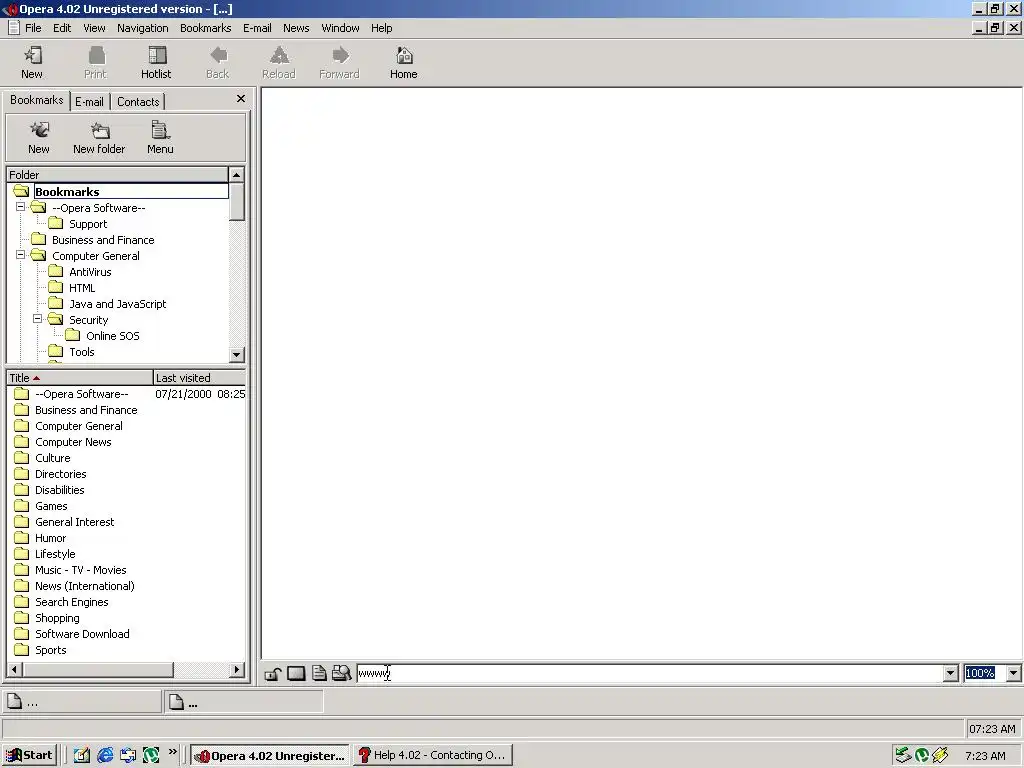This screenshot has height=768, width=1024.
Task: Open the File menu
Action: (33, 28)
